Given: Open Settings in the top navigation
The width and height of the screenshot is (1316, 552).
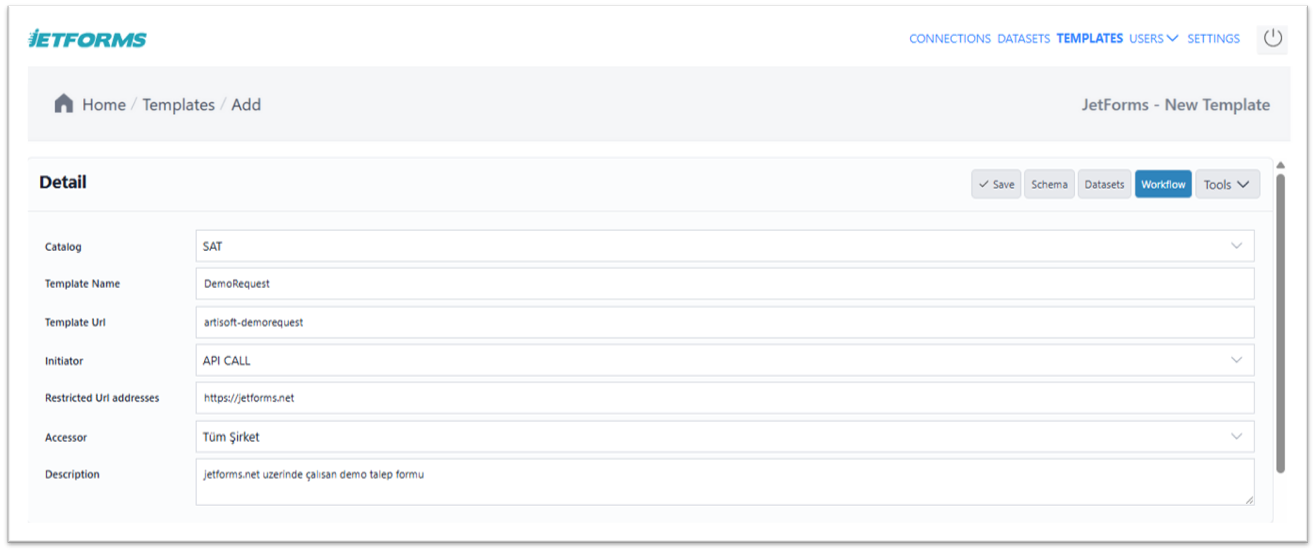Looking at the screenshot, I should (1213, 39).
